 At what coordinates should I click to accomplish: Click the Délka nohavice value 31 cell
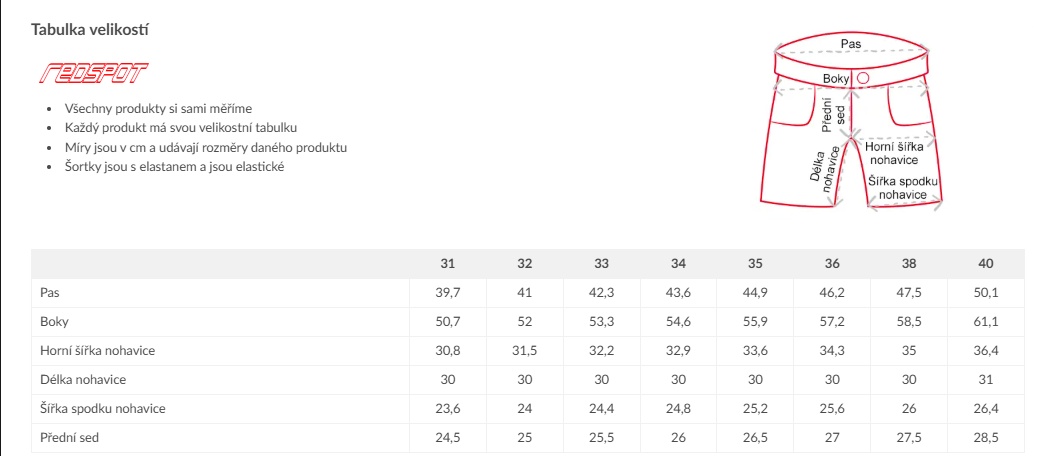[x=986, y=380]
